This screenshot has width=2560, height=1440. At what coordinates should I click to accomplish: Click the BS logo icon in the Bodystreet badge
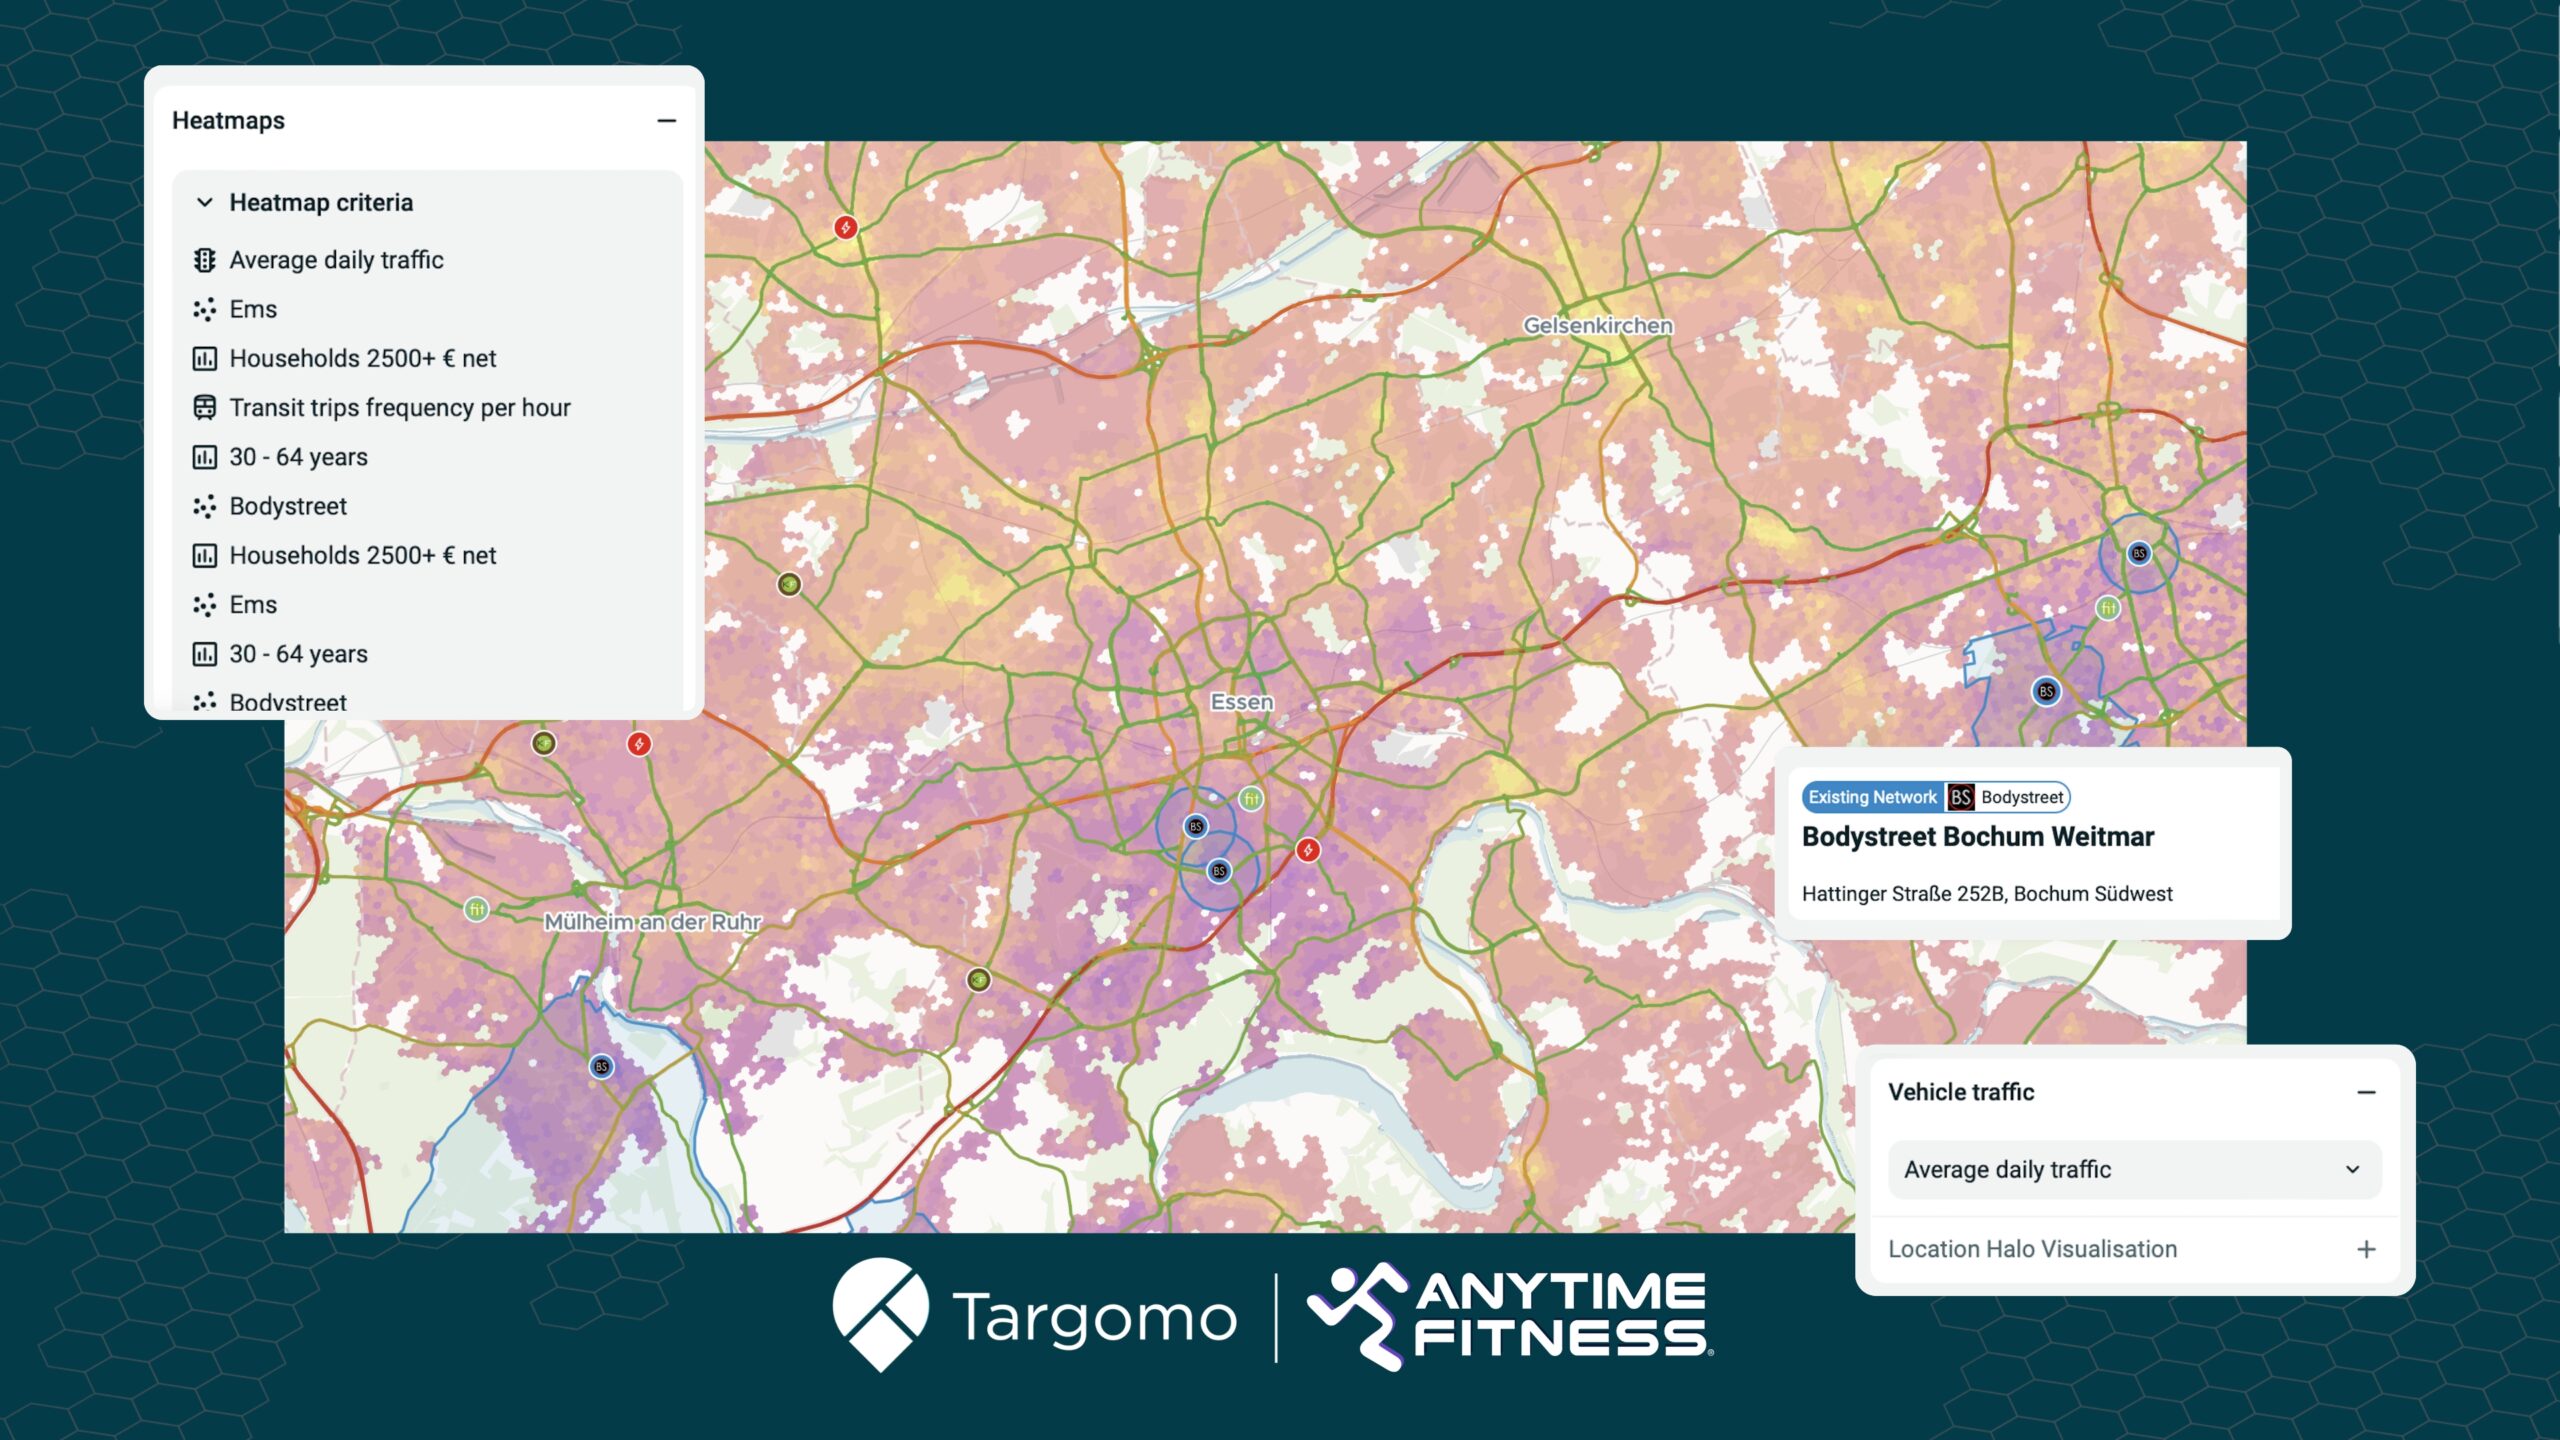pos(1961,797)
